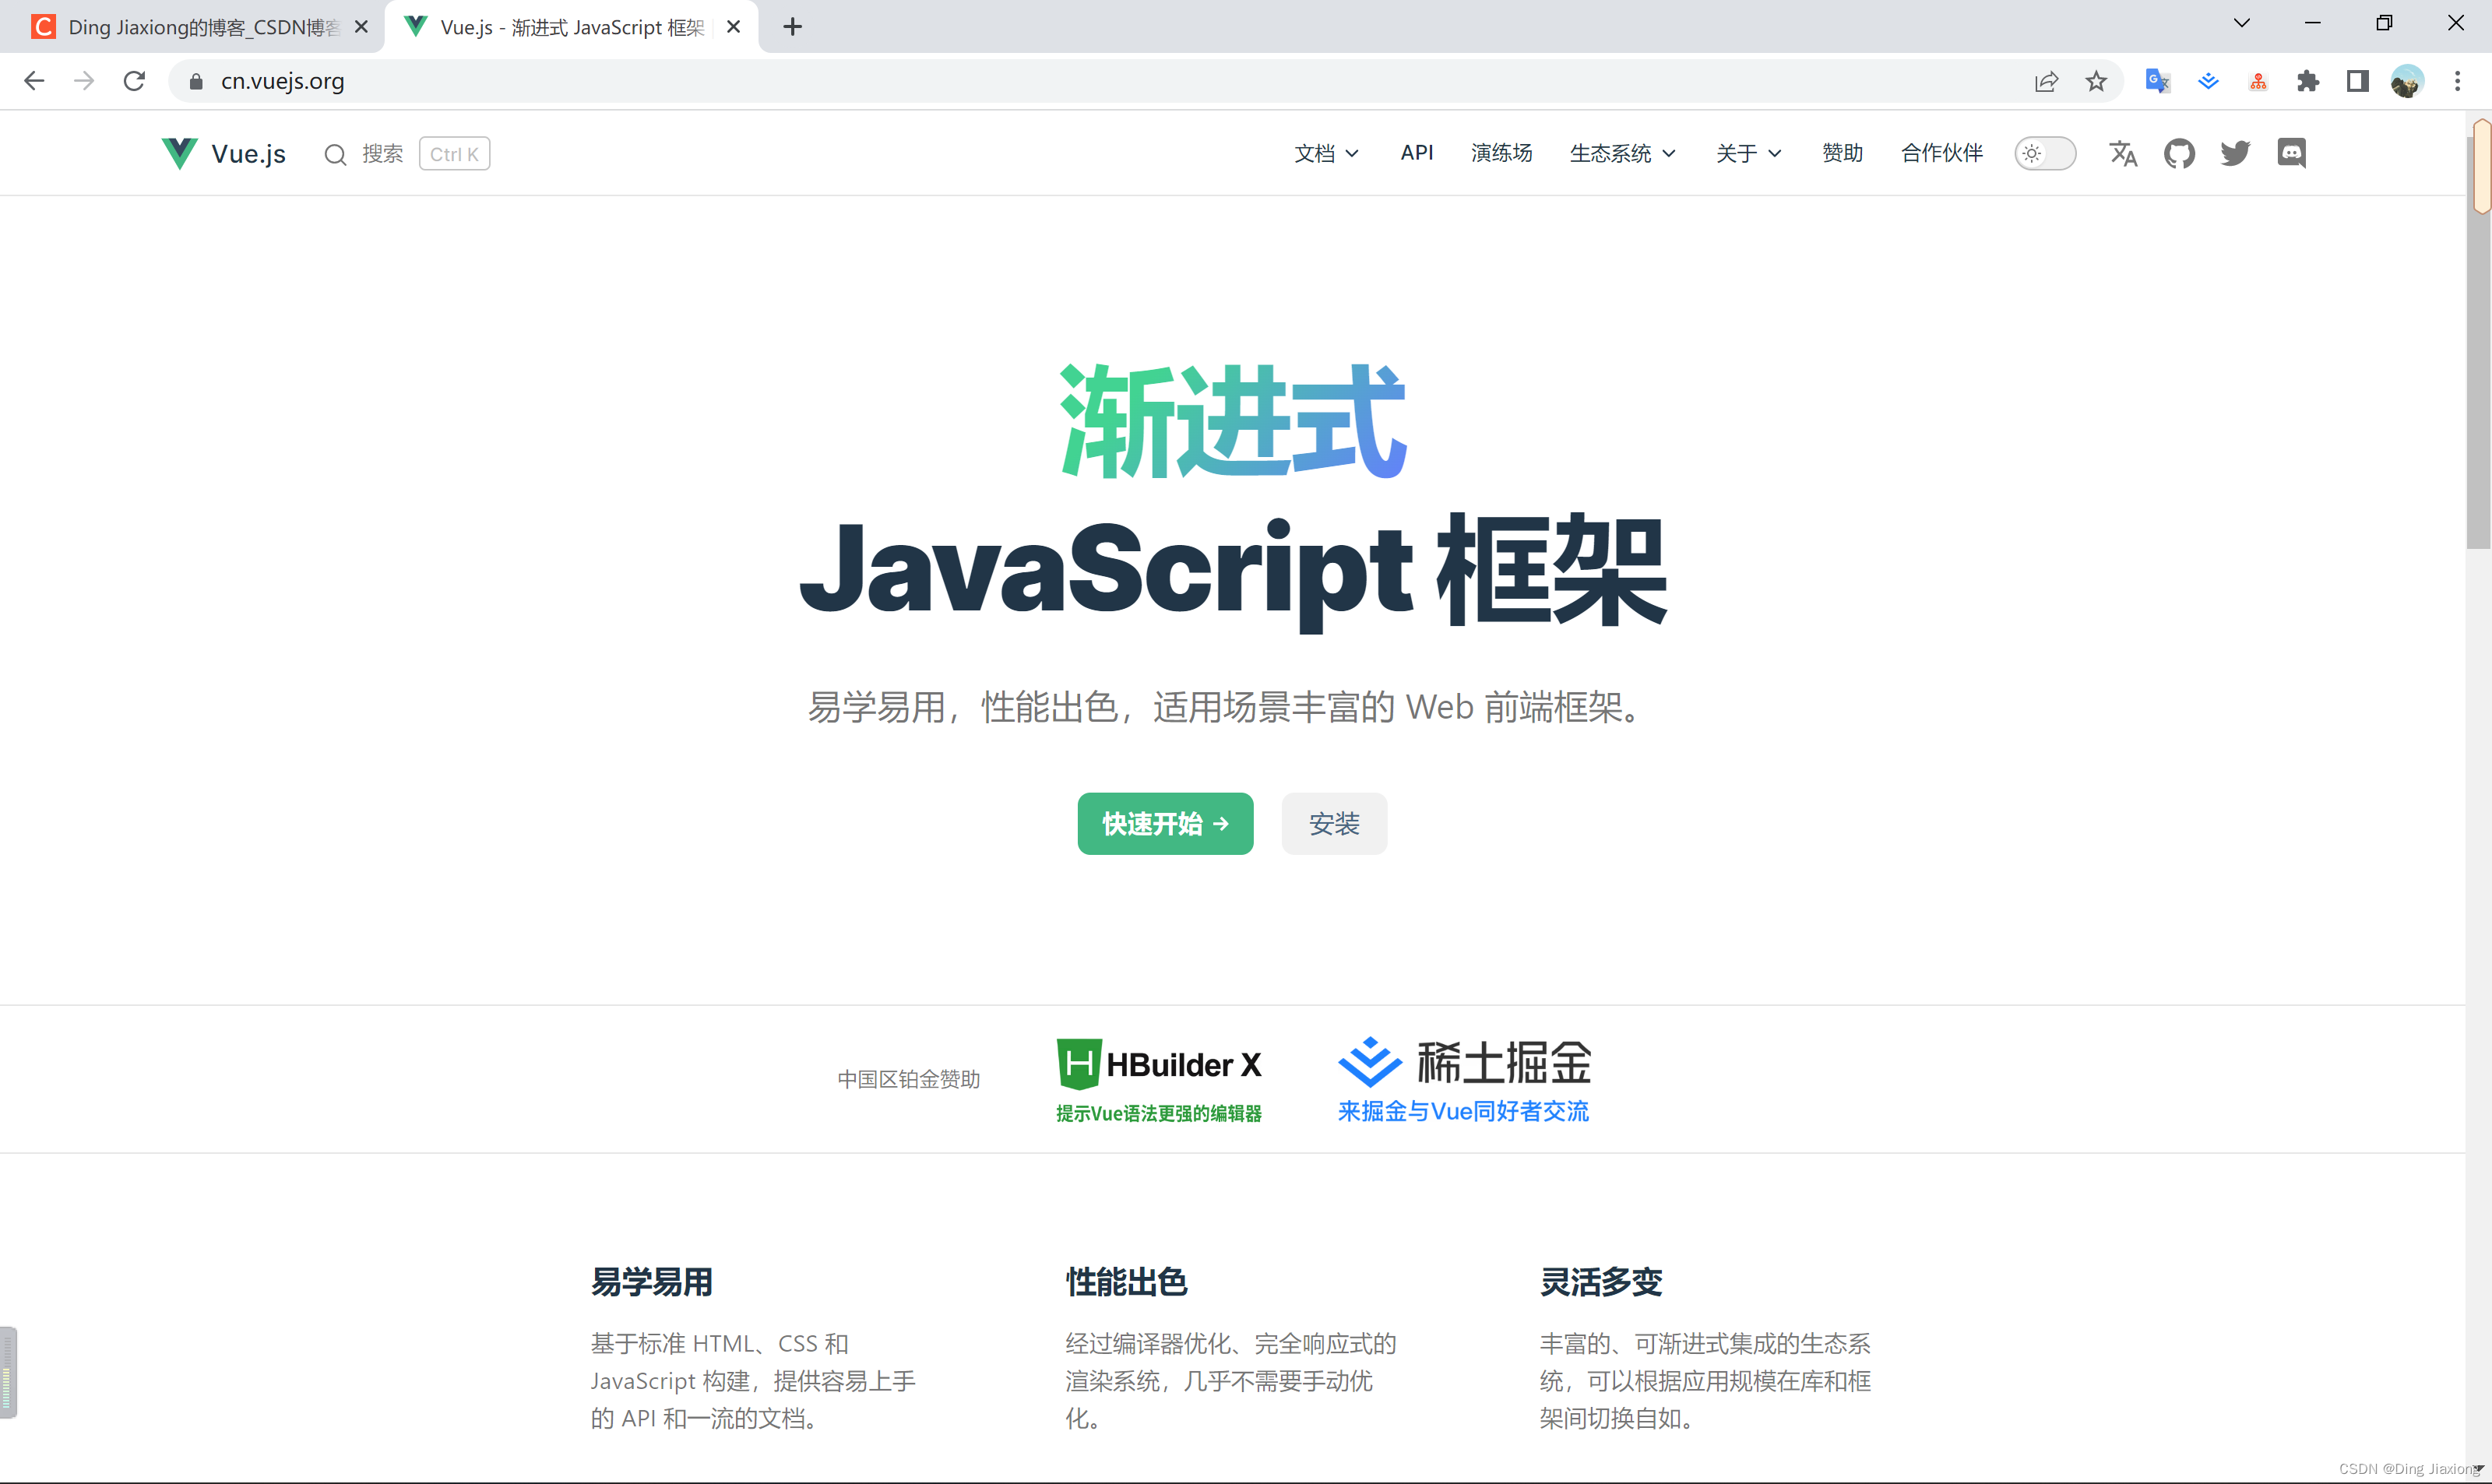Open Chrome extensions puzzle icon

pos(2308,81)
